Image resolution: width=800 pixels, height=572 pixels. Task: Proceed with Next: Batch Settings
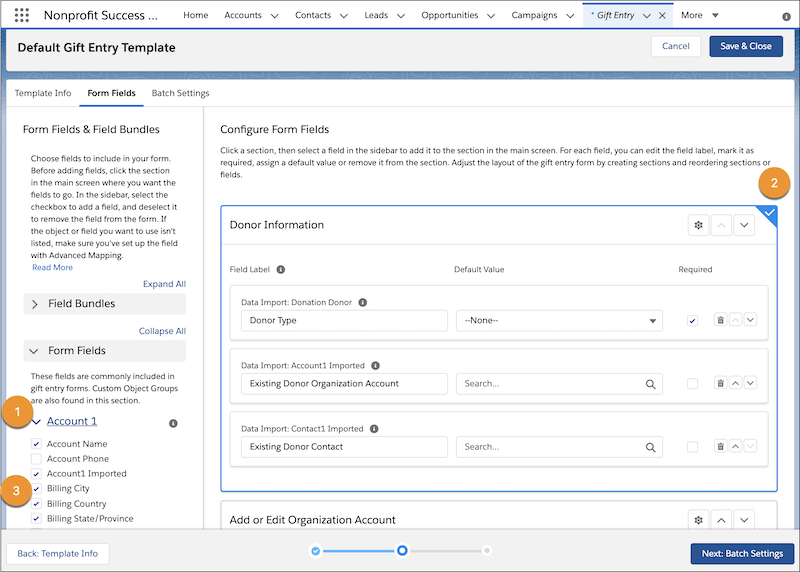tap(742, 554)
